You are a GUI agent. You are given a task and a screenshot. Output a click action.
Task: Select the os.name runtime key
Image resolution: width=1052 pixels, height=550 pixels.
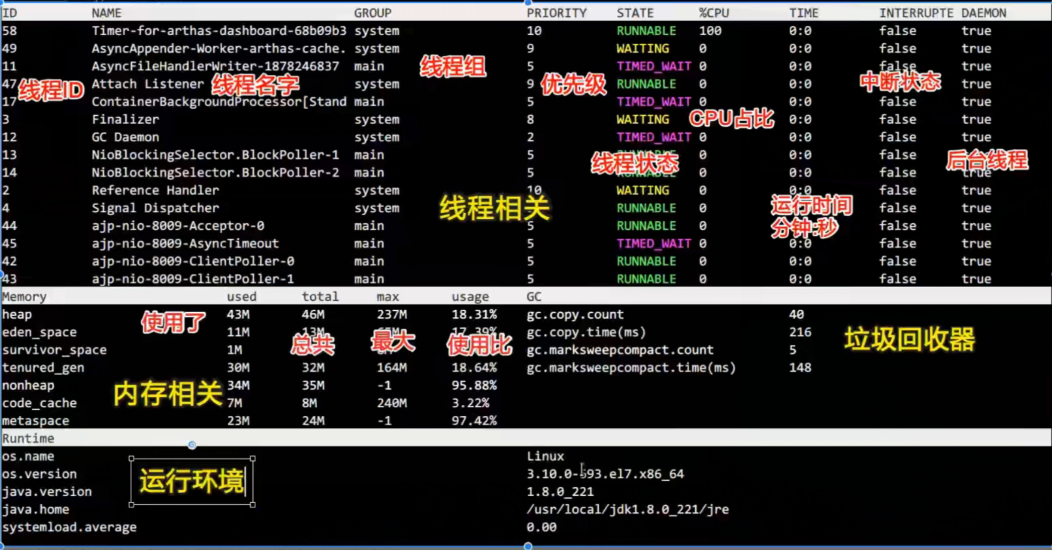click(28, 456)
